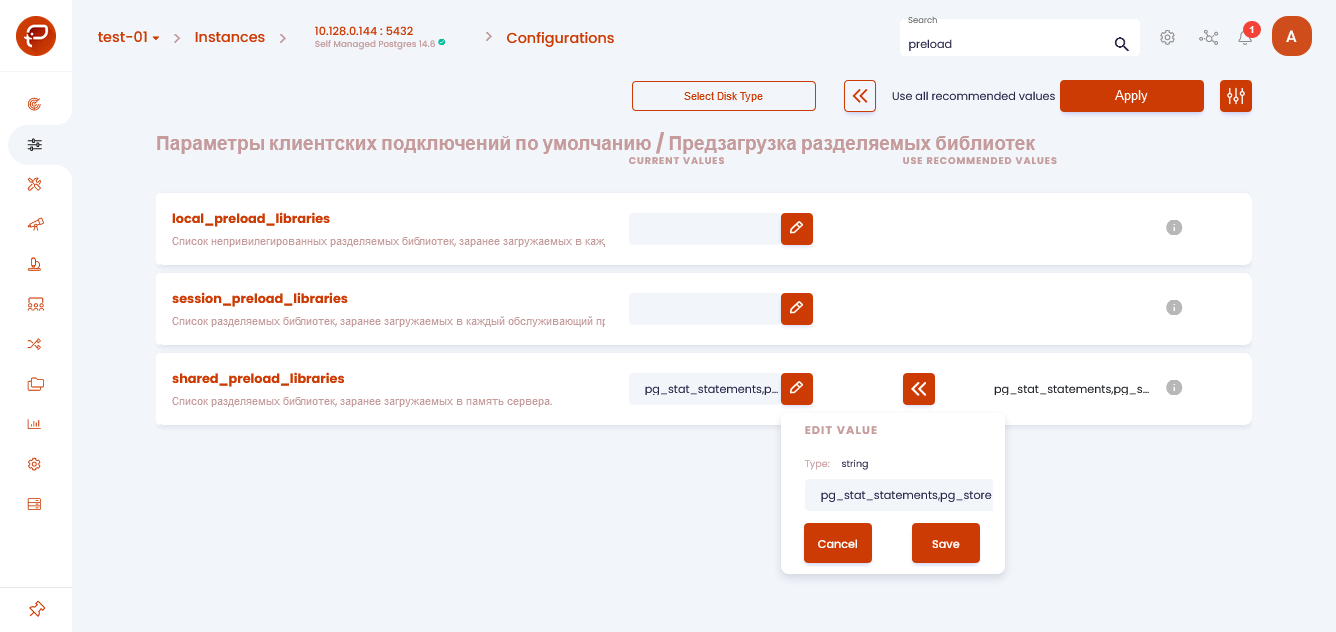
Task: Click the pin icon at sidebar bottom
Action: pos(36,609)
